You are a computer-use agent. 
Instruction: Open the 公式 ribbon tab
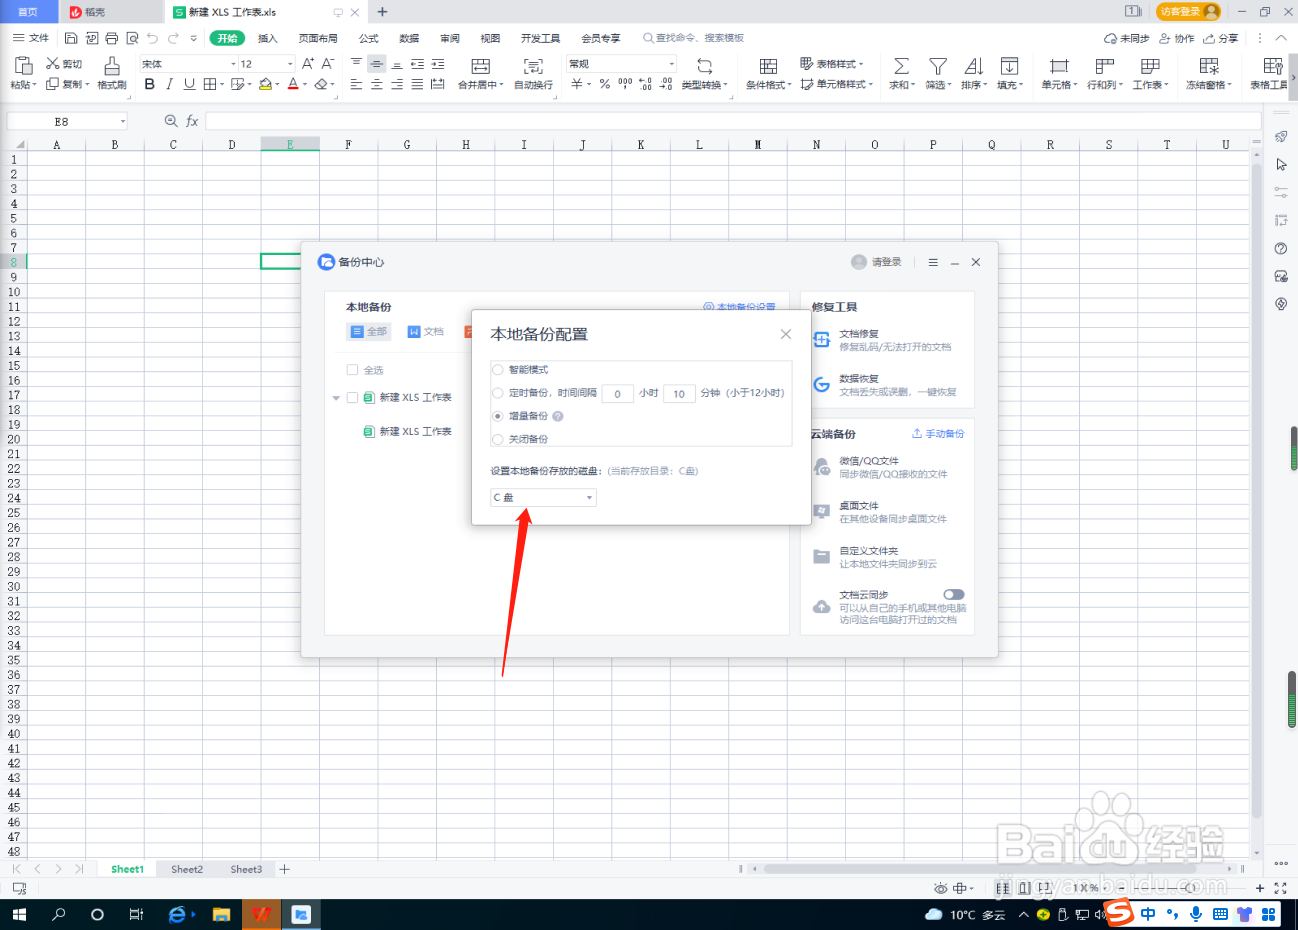368,38
